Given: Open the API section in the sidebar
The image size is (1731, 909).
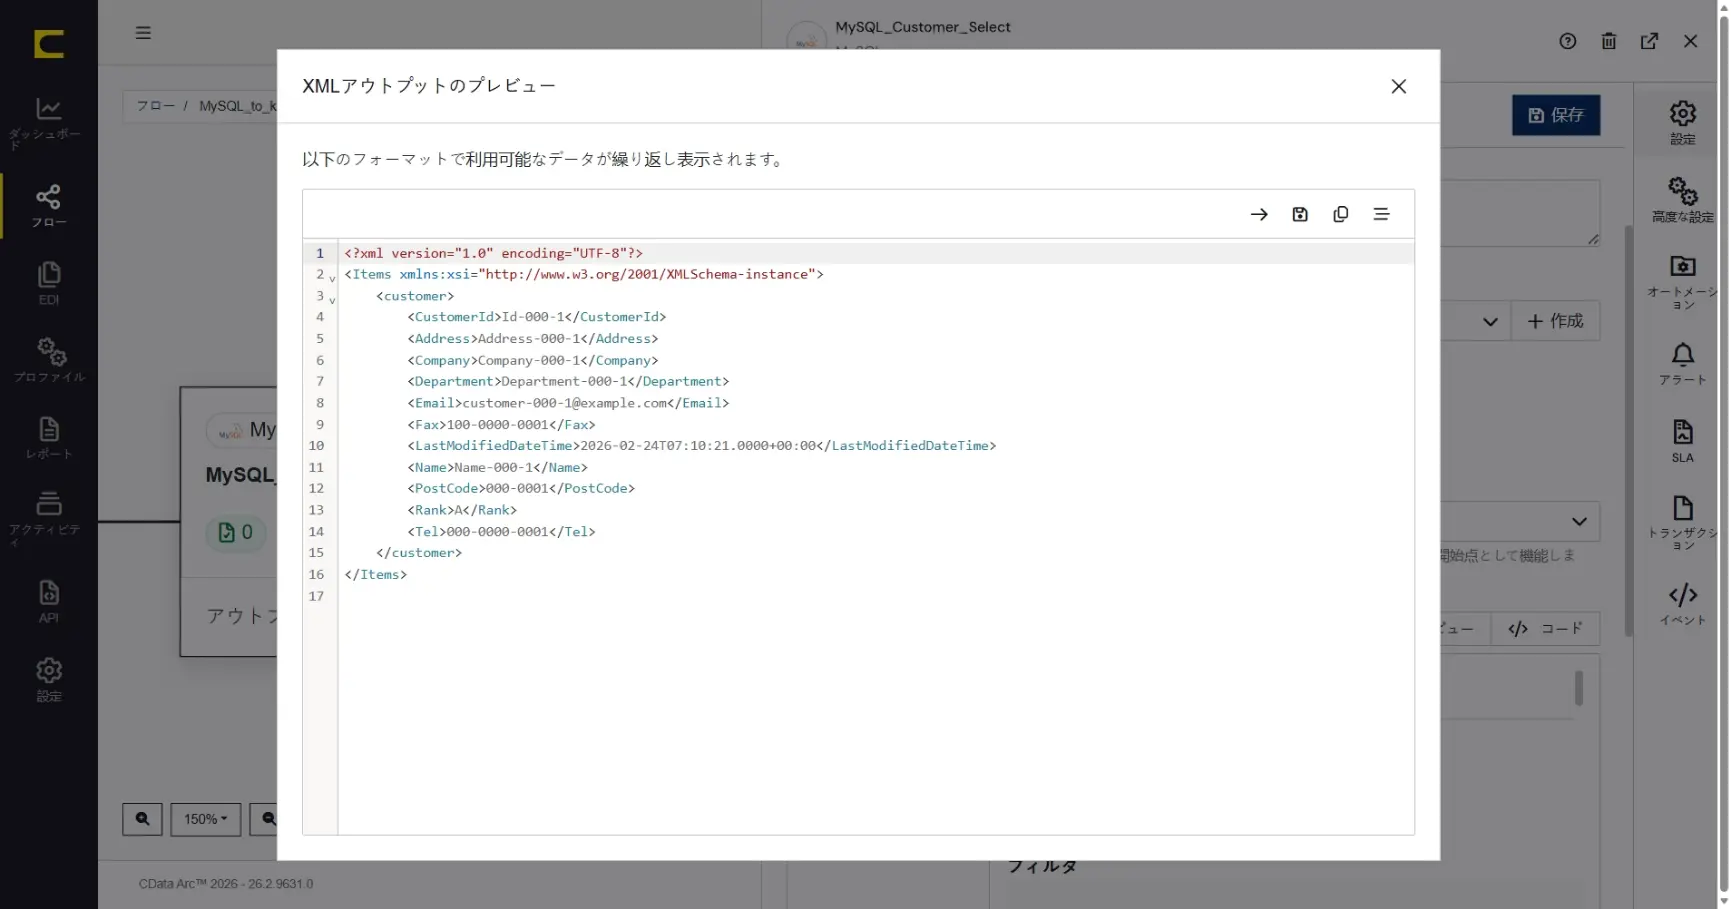Looking at the screenshot, I should pos(48,601).
